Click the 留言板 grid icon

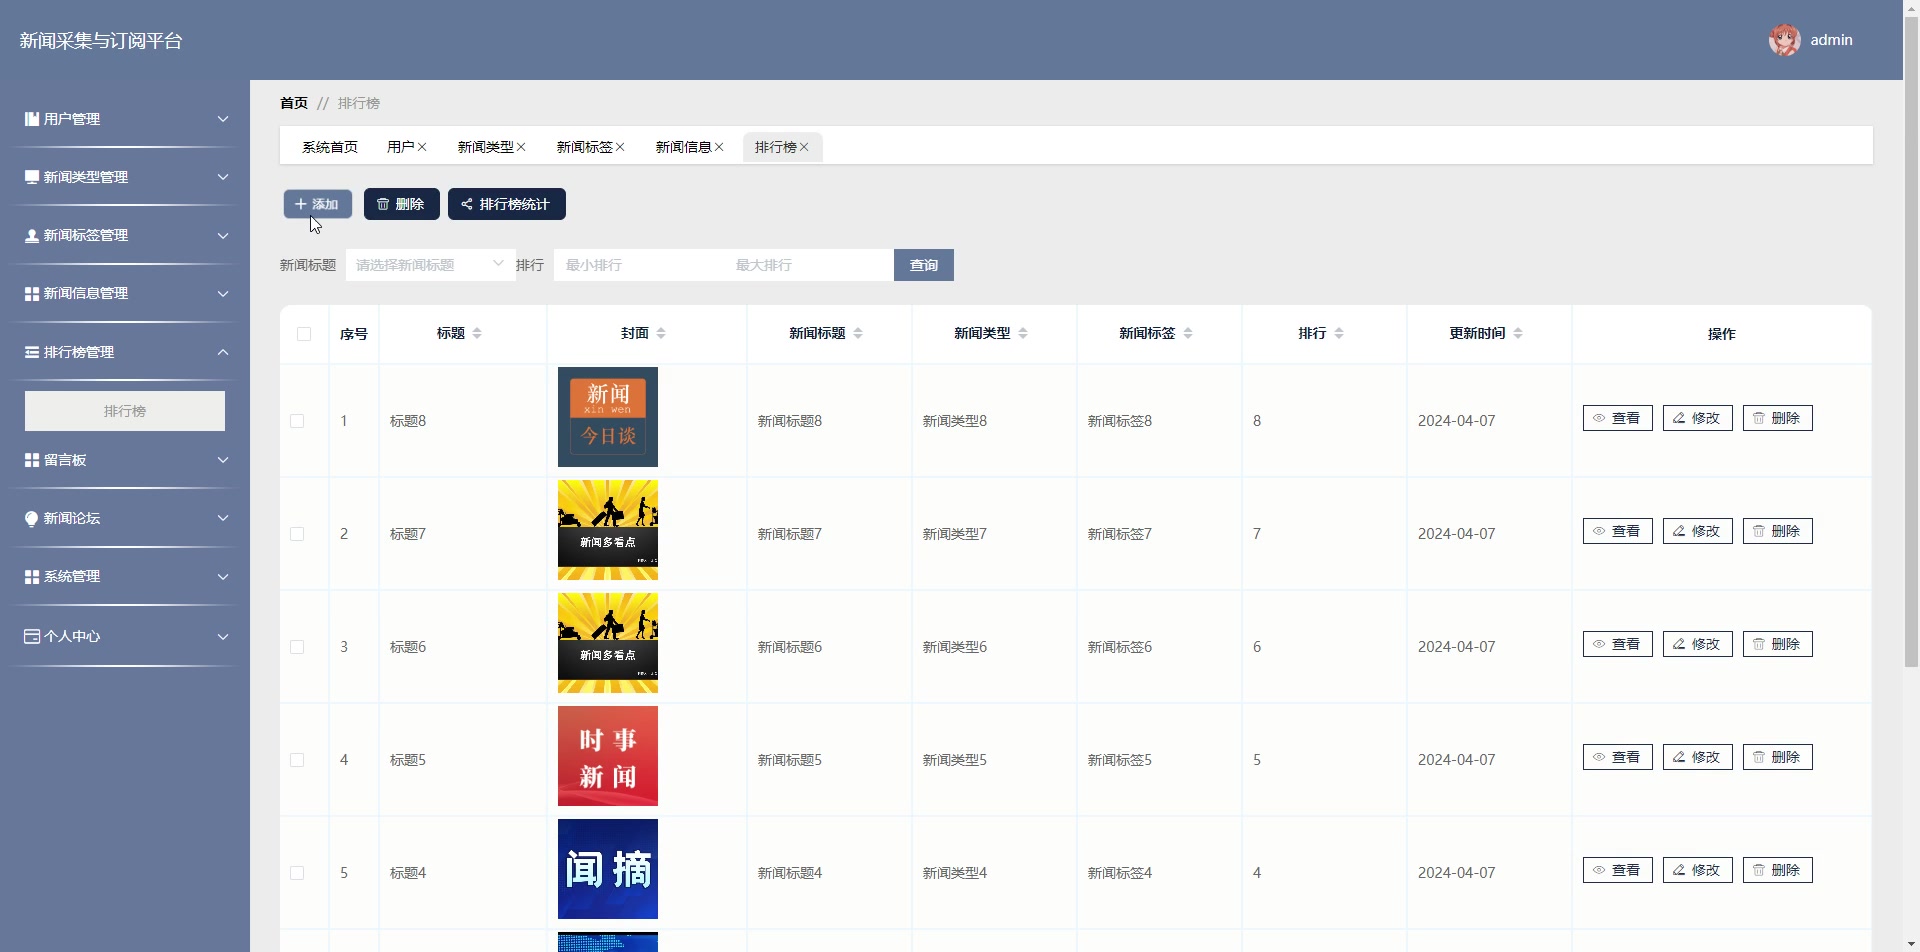[x=32, y=460]
